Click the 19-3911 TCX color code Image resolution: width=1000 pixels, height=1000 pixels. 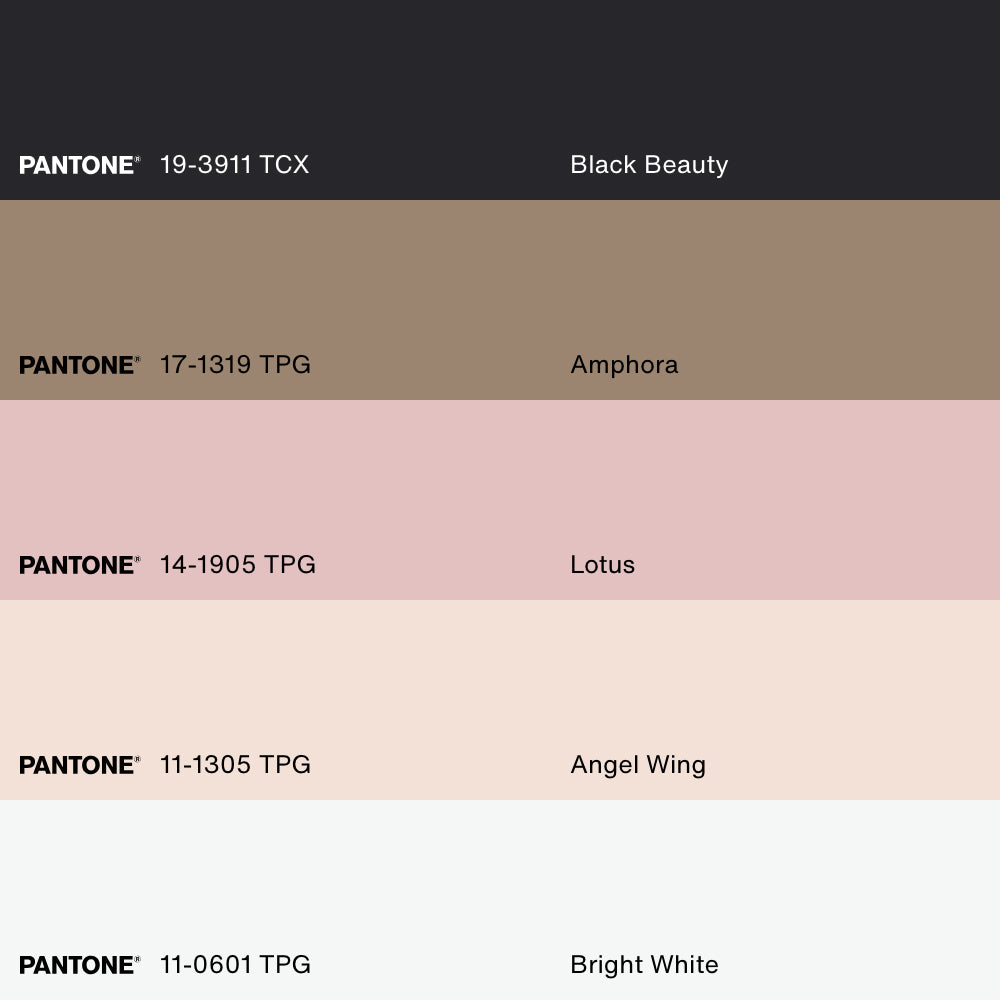click(x=234, y=165)
